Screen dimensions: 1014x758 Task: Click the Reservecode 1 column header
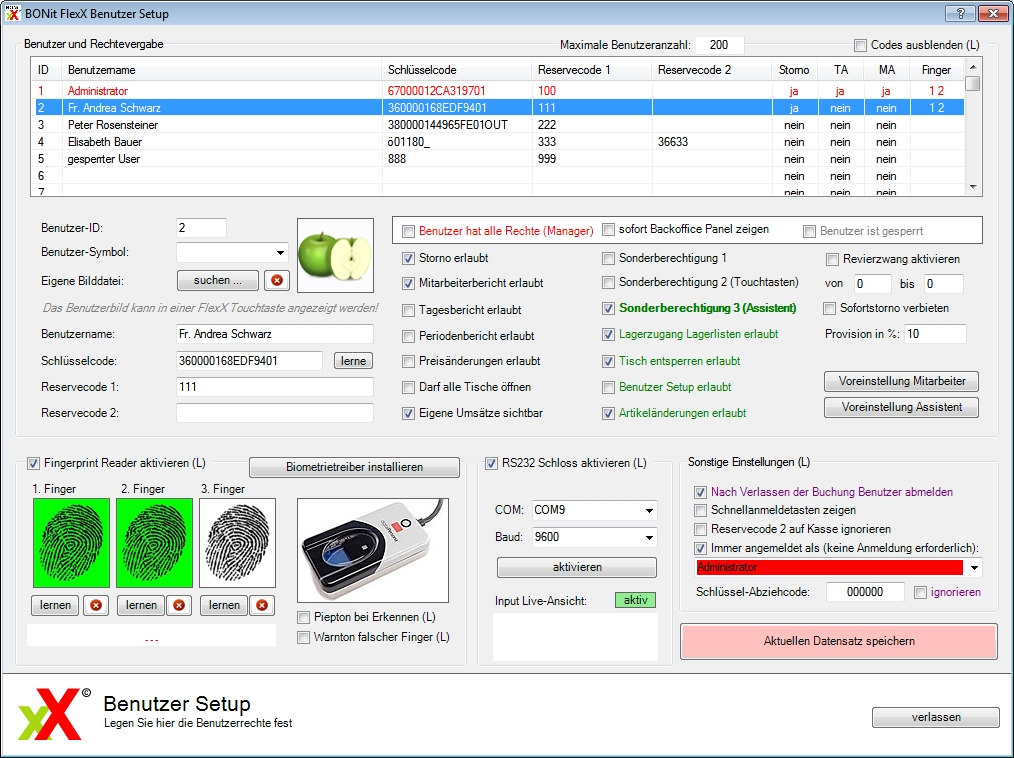(x=592, y=70)
